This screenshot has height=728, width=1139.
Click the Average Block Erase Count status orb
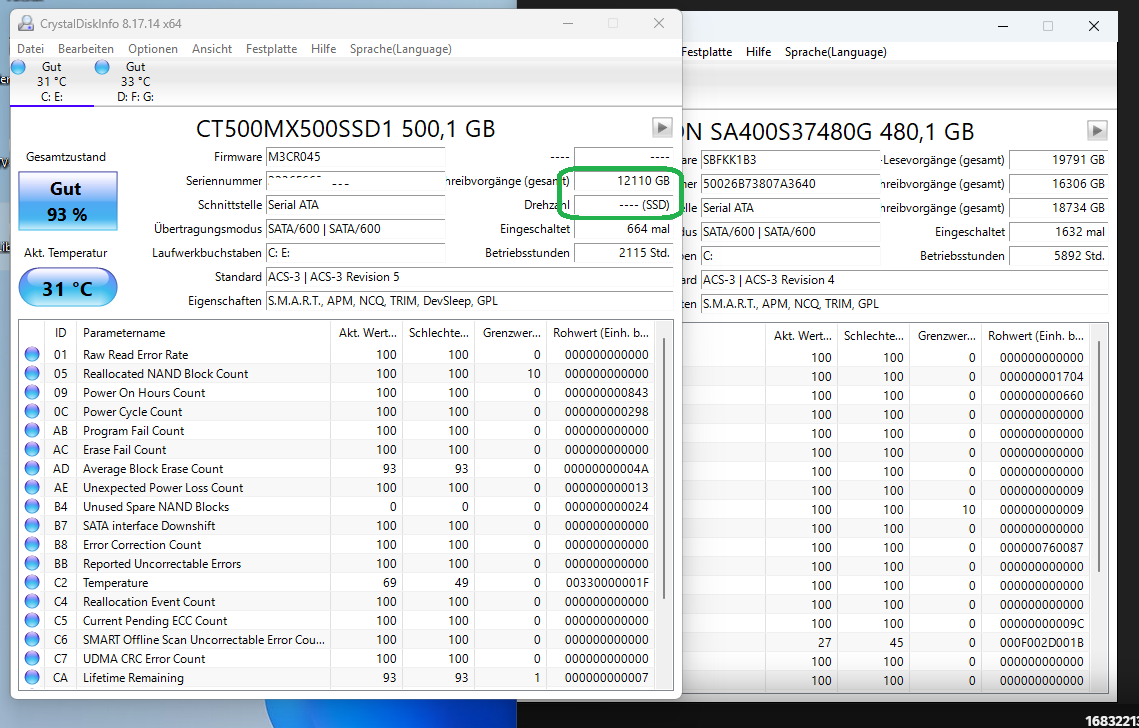click(32, 469)
